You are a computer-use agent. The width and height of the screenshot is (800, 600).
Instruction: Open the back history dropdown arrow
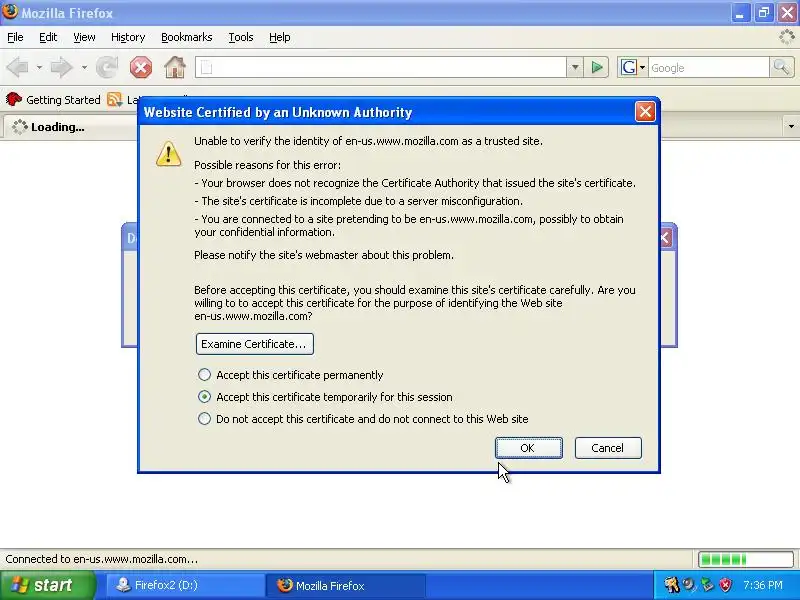pyautogui.click(x=39, y=67)
